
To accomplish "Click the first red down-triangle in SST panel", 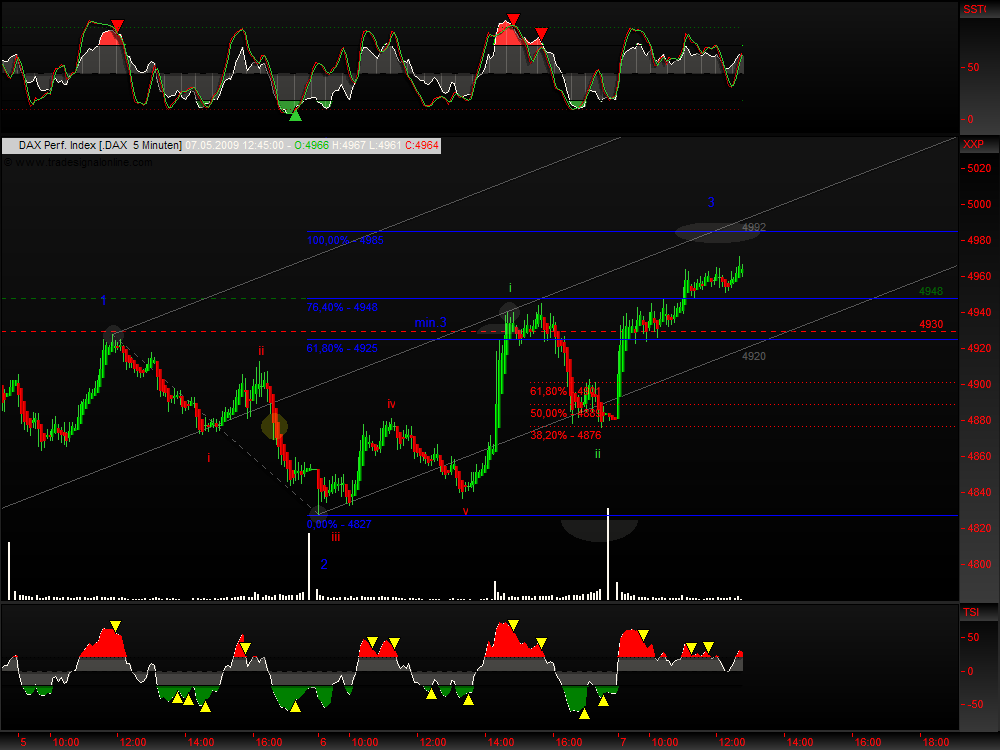I will pyautogui.click(x=118, y=25).
